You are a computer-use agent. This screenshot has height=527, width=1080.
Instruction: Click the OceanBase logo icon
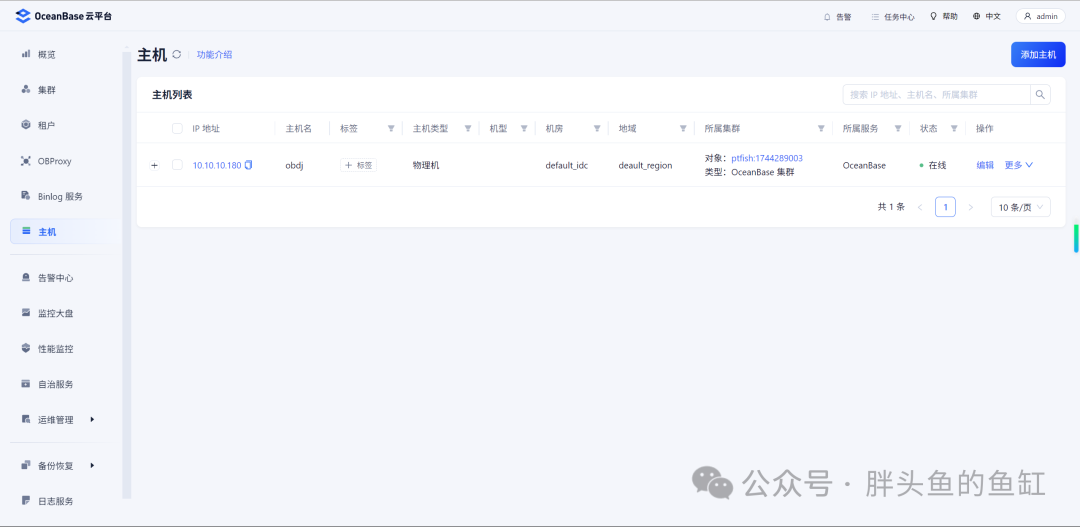coord(23,16)
